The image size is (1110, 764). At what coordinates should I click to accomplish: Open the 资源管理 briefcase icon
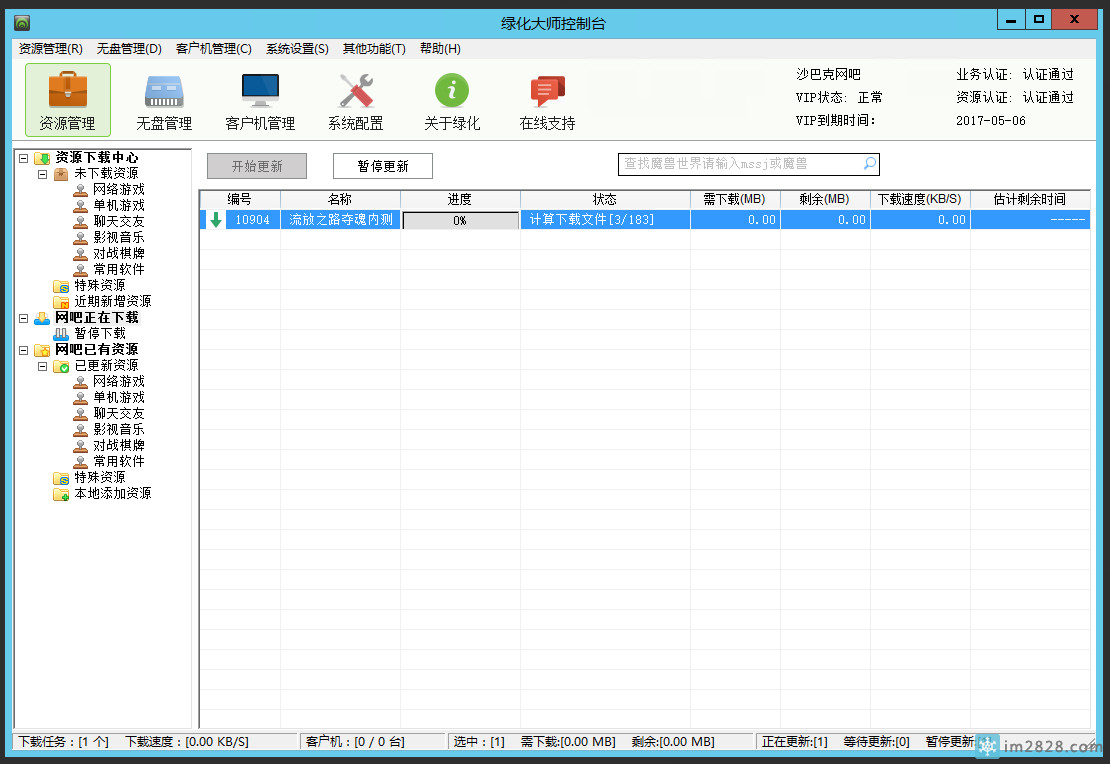point(67,91)
